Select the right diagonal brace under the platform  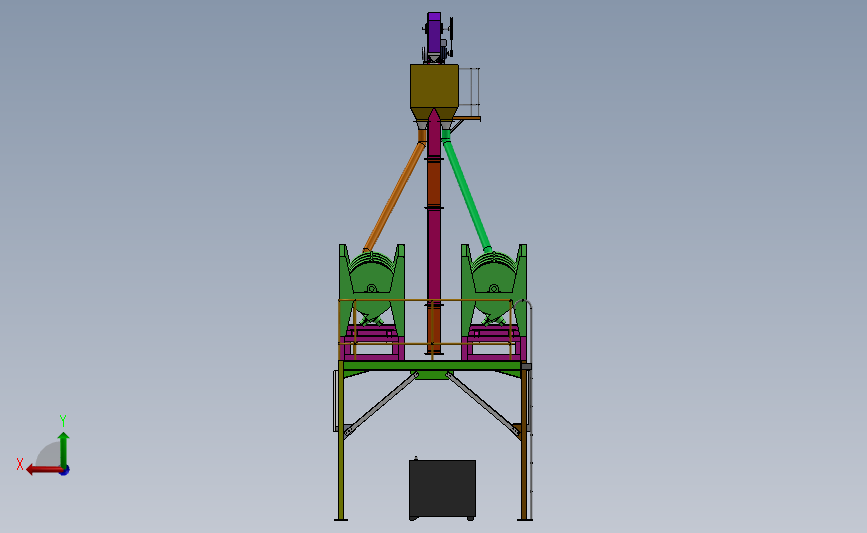(x=483, y=405)
